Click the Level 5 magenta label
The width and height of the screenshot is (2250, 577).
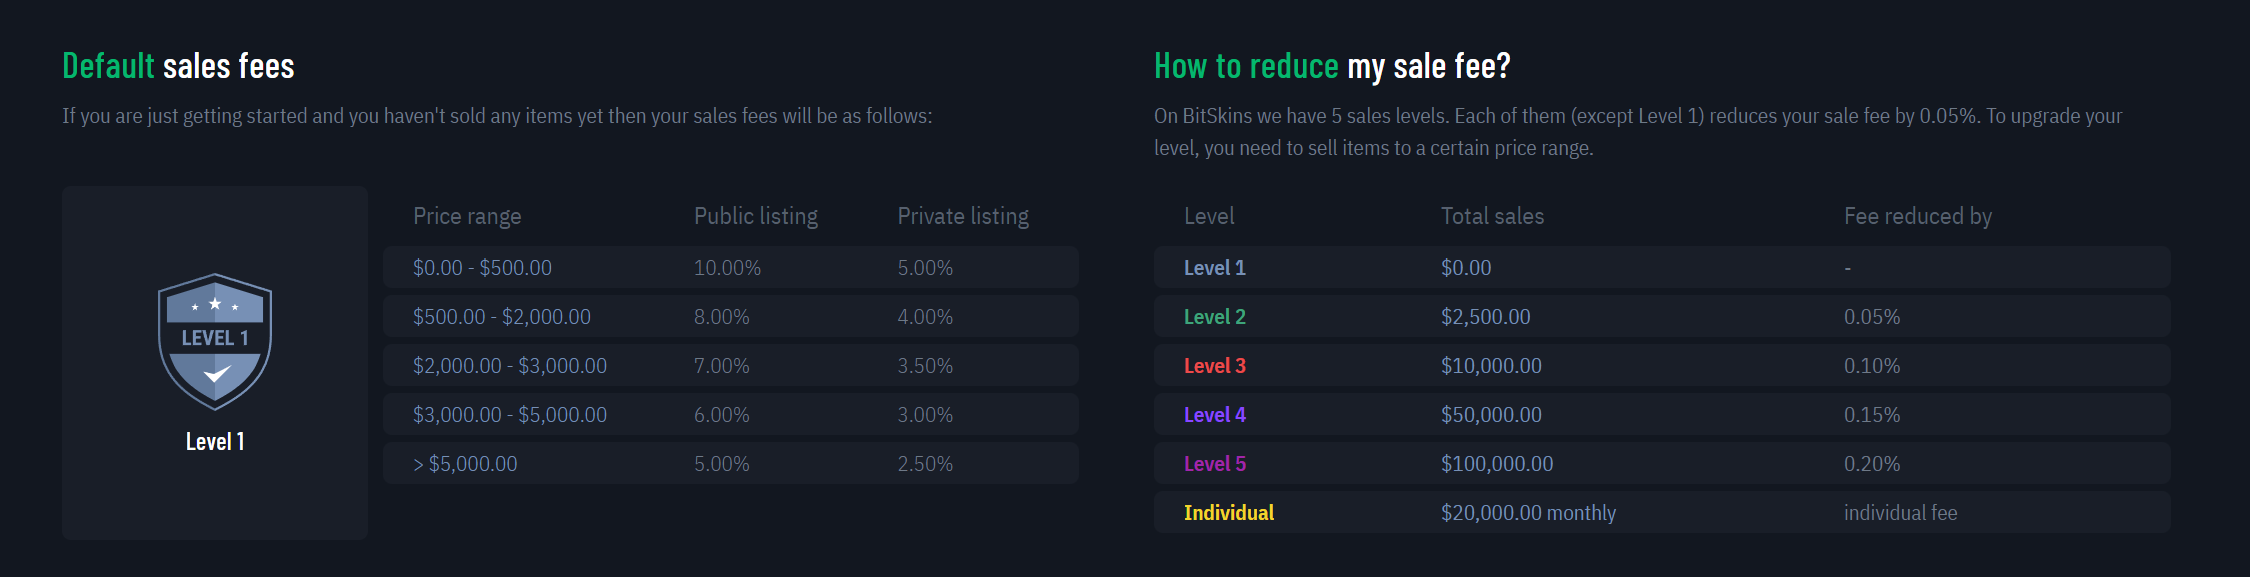coord(1214,464)
